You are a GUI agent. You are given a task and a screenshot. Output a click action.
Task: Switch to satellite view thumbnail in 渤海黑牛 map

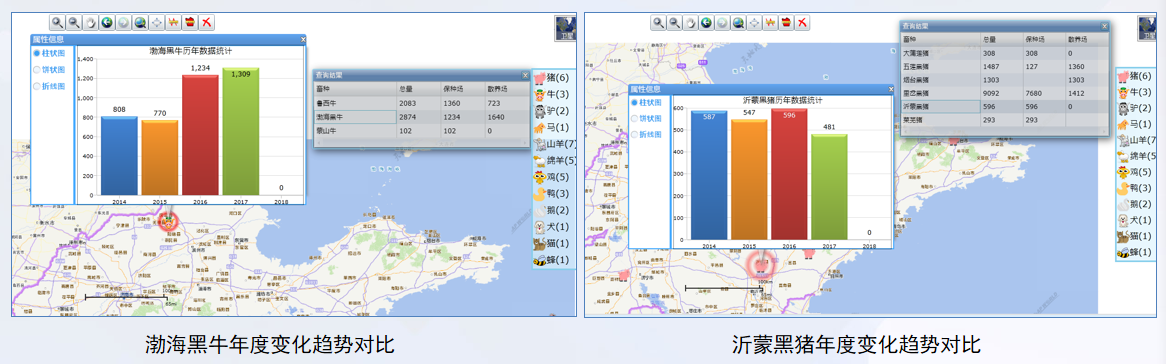click(x=565, y=27)
